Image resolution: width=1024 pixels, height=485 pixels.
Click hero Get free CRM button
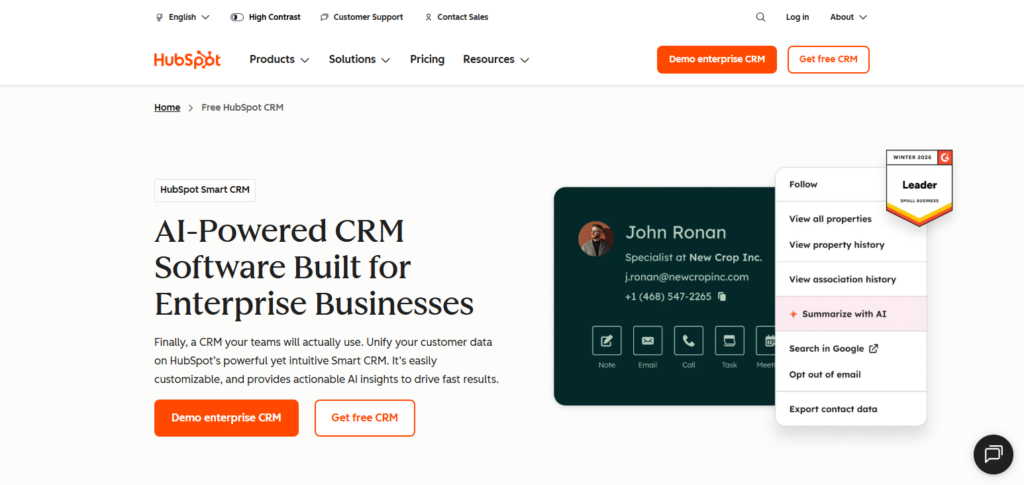pyautogui.click(x=364, y=418)
